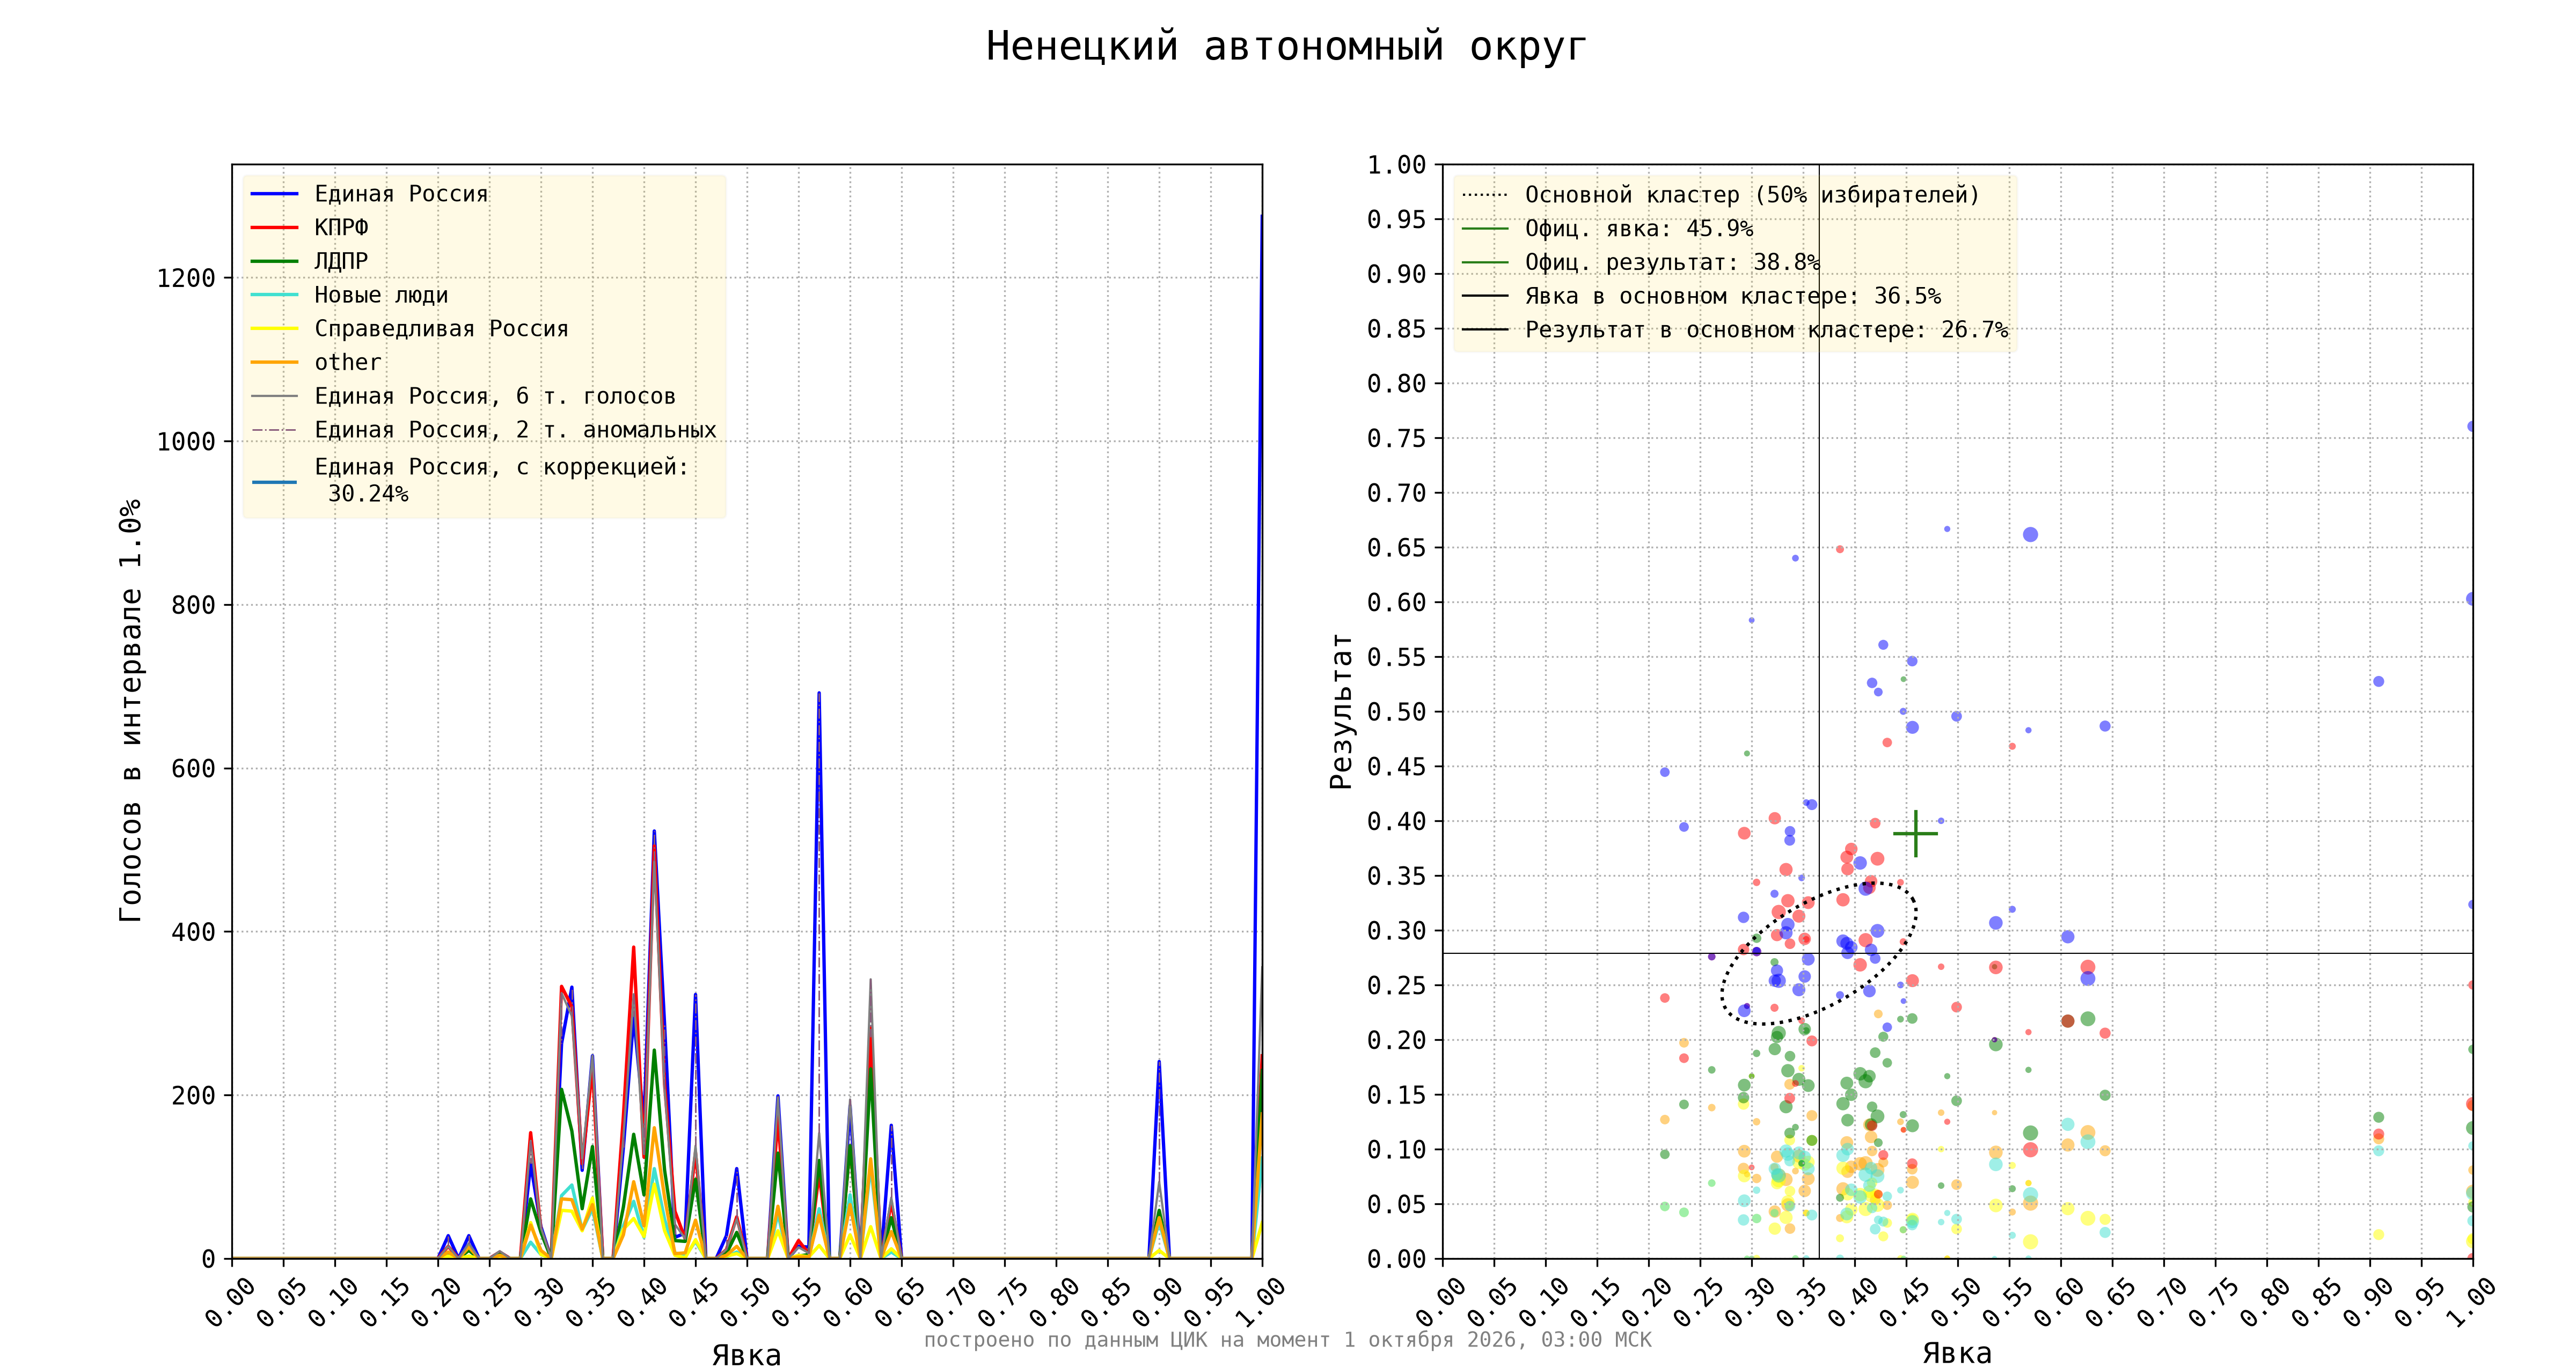
Task: Click the Офиц. явка 45.9% legend label
Action: pos(1639,229)
